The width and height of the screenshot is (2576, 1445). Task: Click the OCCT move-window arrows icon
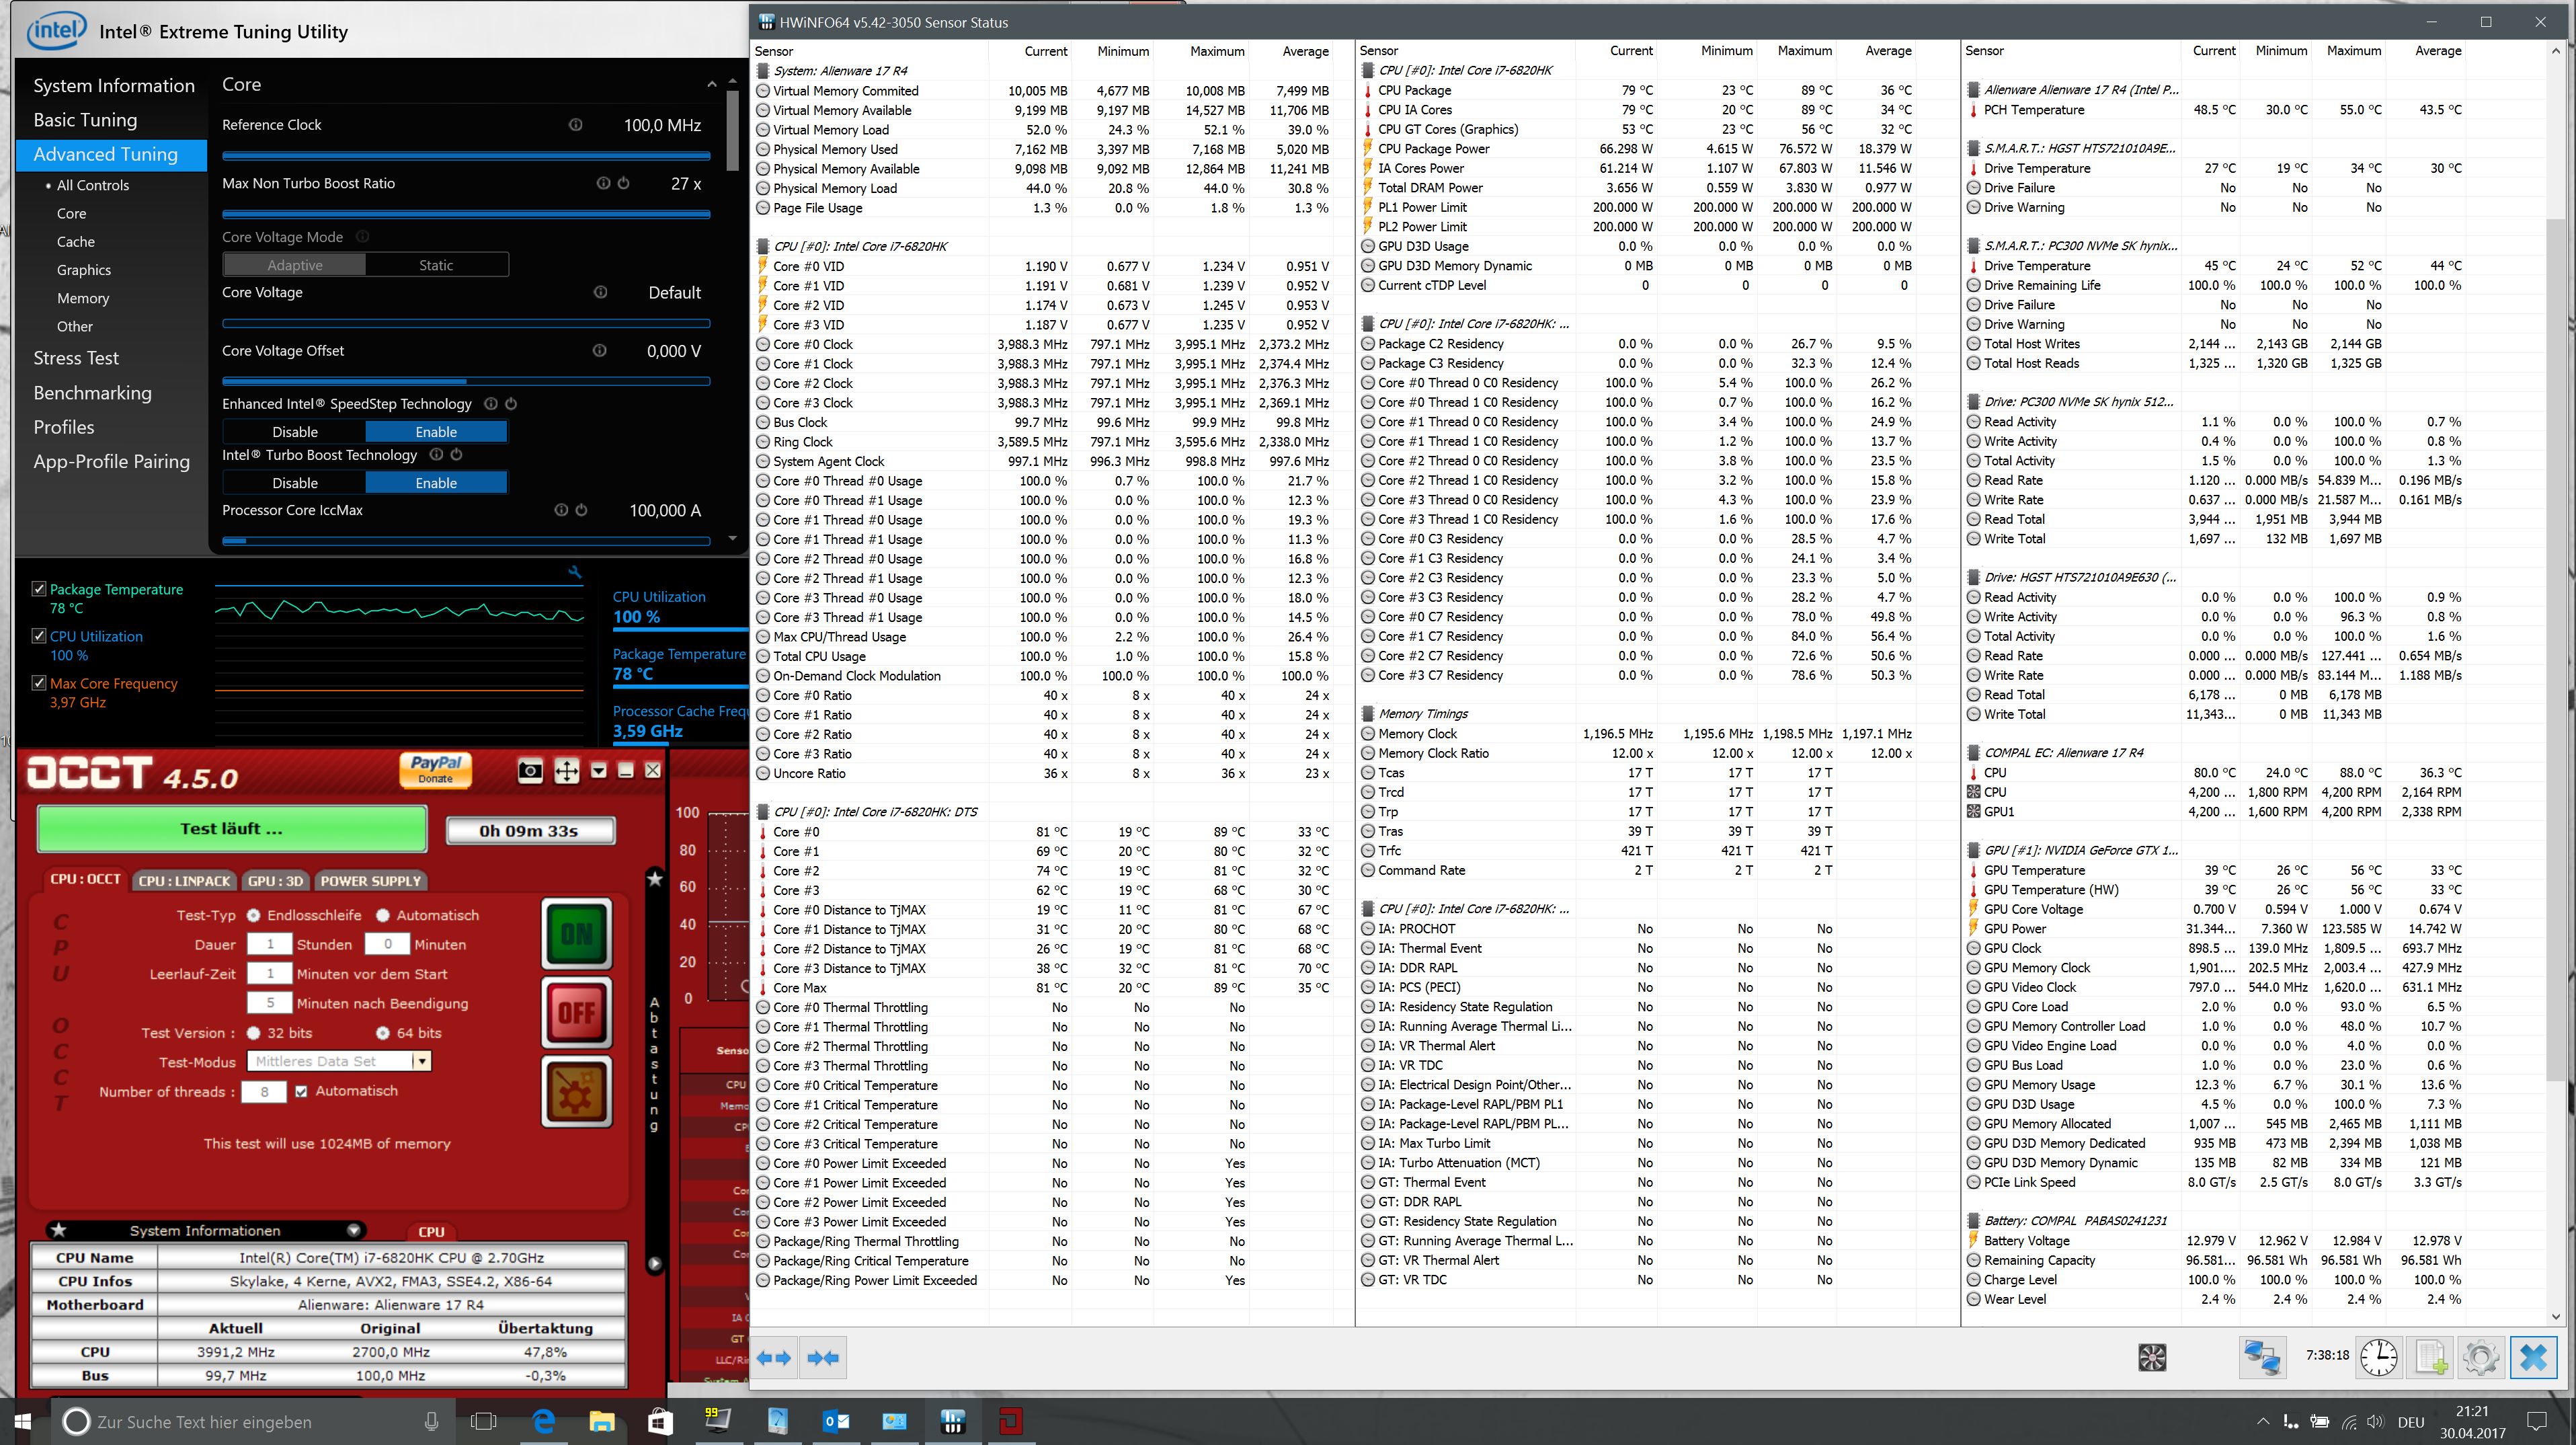tap(566, 770)
